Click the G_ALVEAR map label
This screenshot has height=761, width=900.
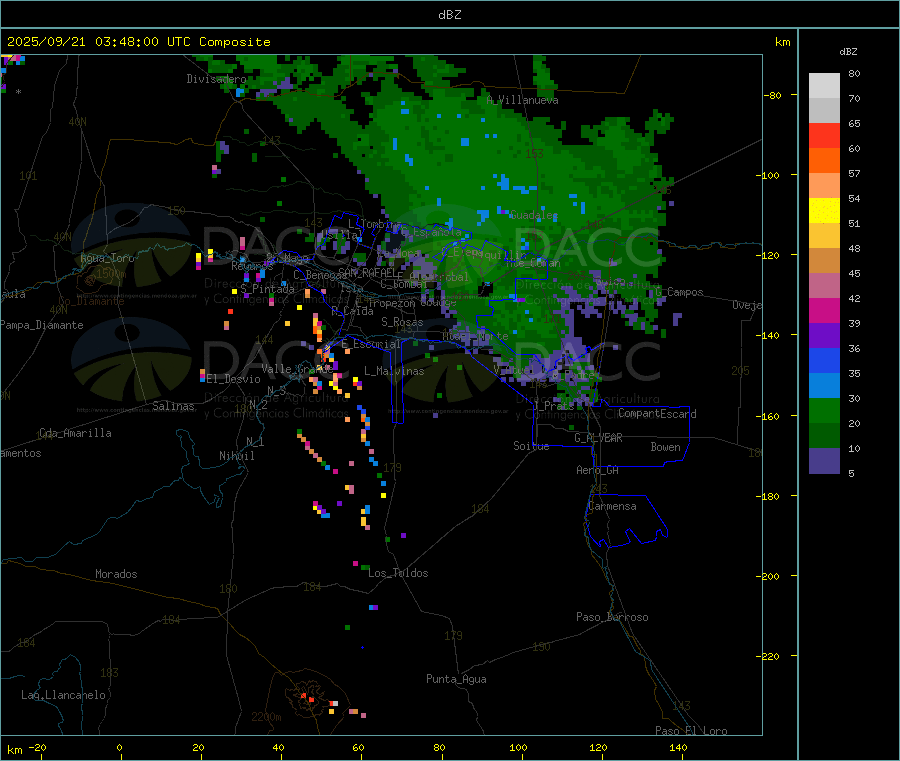point(598,438)
